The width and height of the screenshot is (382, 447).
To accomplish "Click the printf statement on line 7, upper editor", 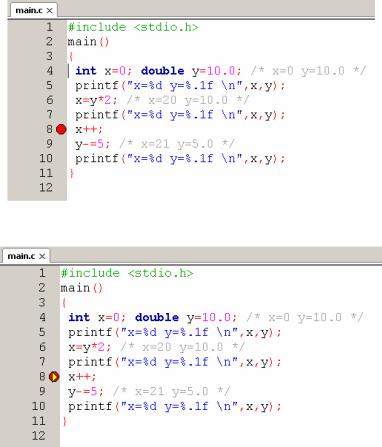I will (x=180, y=115).
